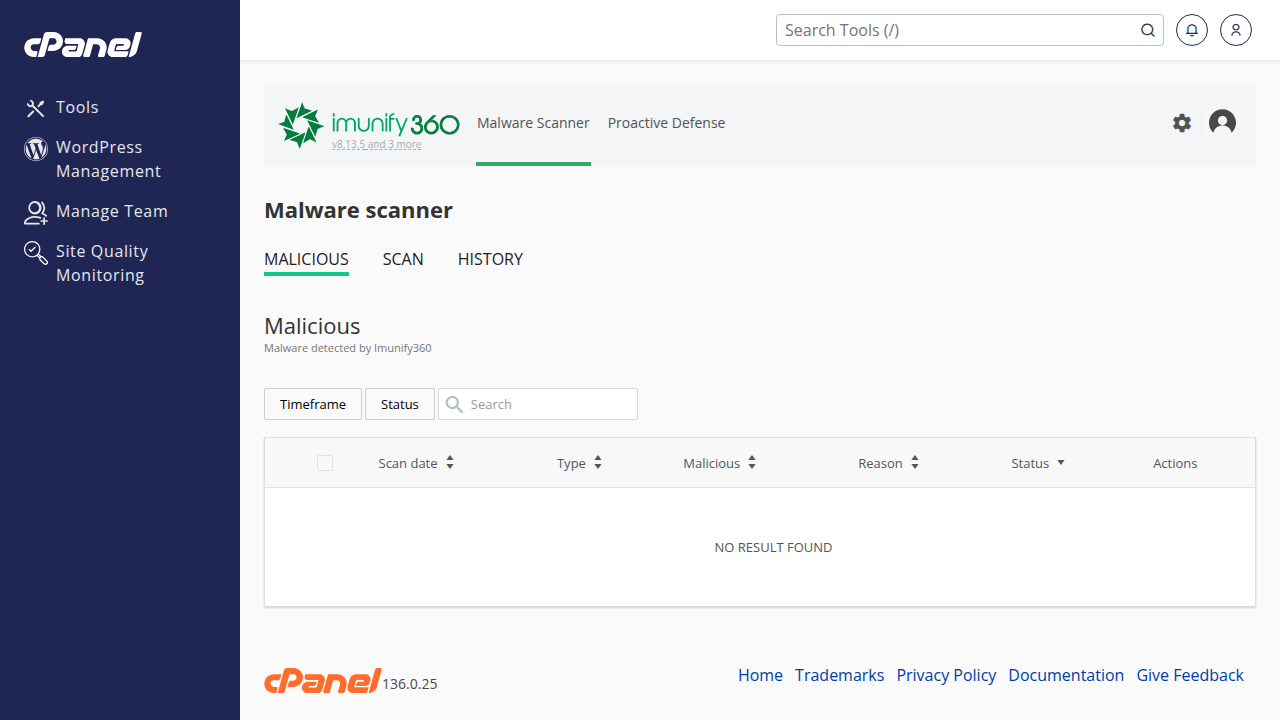Follow the Home footer link
The height and width of the screenshot is (720, 1280).
pos(760,675)
